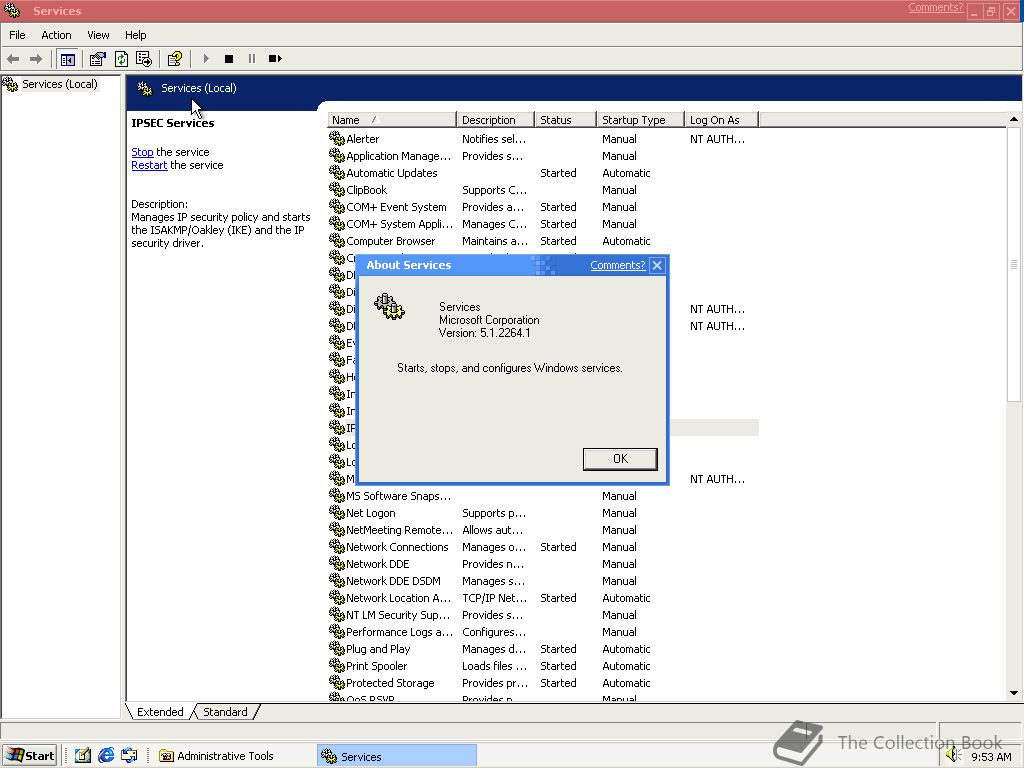The image size is (1024, 768).
Task: Click Comments? link in main title bar
Action: coord(935,8)
